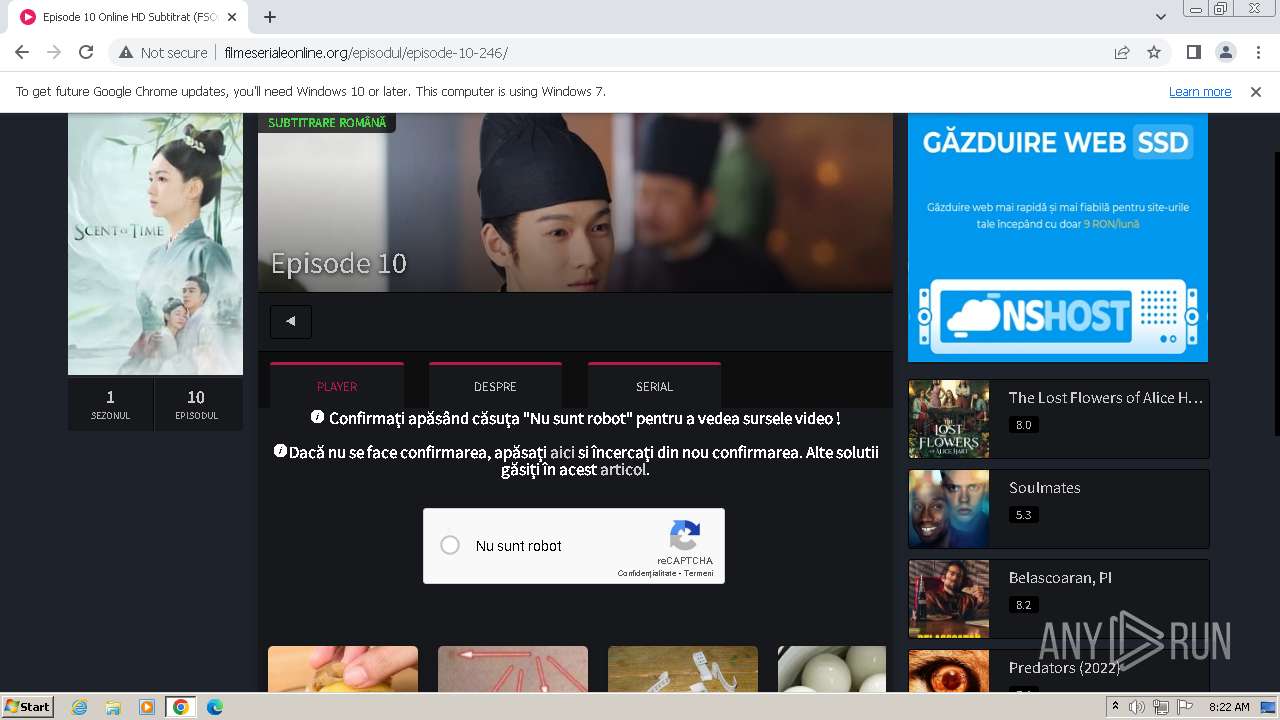This screenshot has width=1280, height=720.
Task: Select Episodul 10 box
Action: point(197,404)
